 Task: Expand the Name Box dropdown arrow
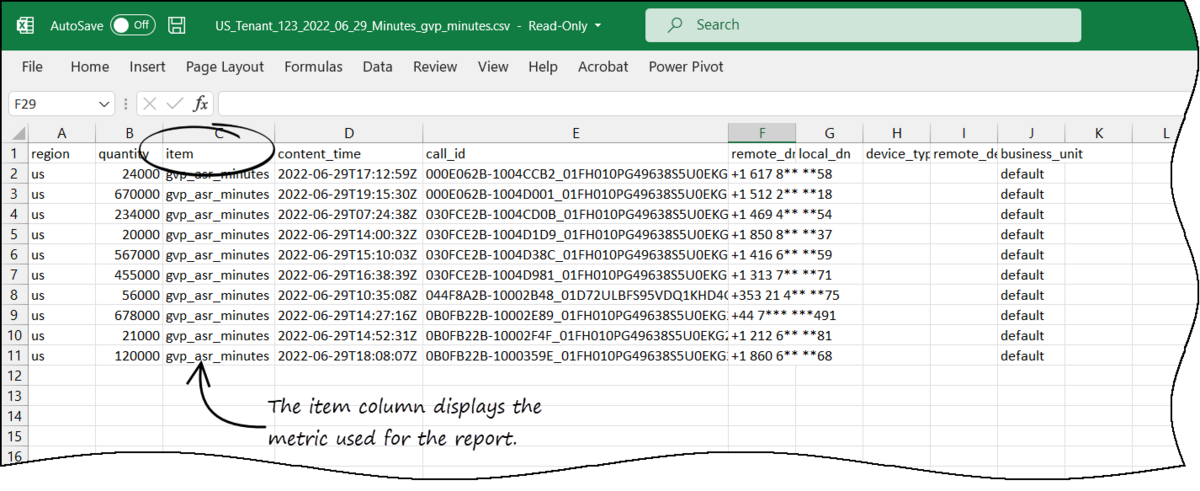[105, 103]
